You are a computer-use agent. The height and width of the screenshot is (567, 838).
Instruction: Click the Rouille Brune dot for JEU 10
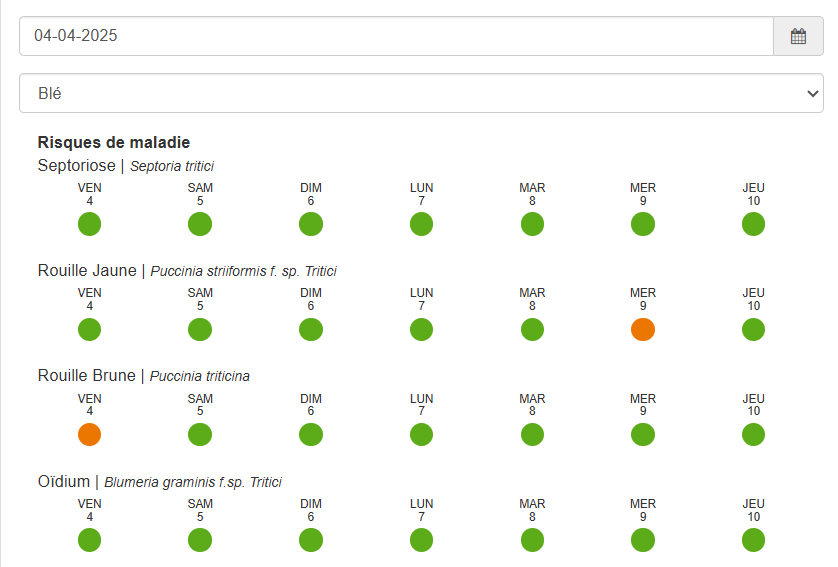pyautogui.click(x=753, y=434)
